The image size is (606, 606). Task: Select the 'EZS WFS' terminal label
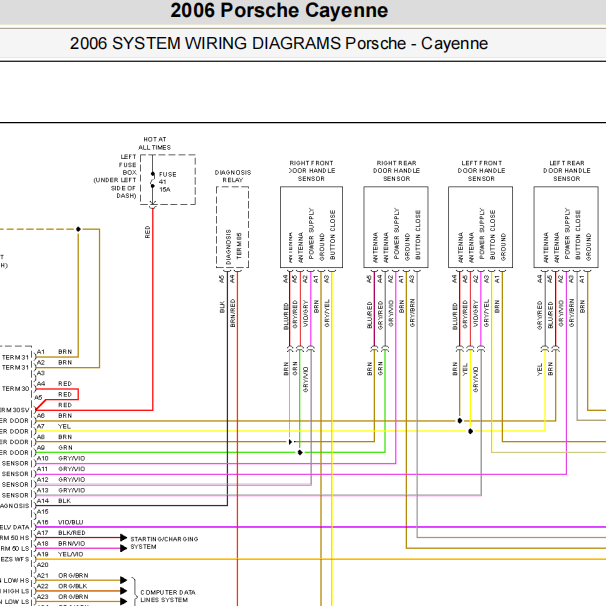click(x=15, y=559)
